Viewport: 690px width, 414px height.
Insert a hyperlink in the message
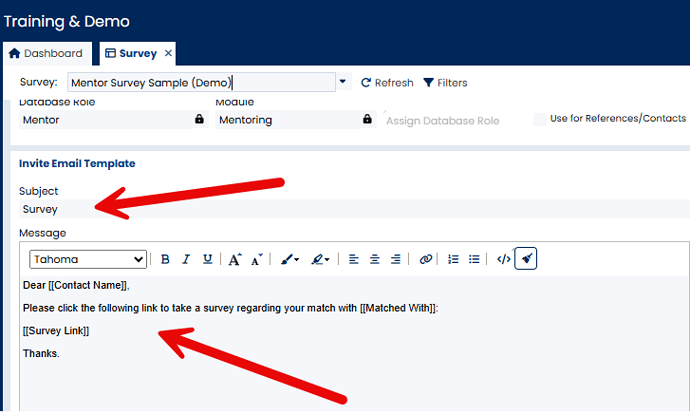coord(426,259)
